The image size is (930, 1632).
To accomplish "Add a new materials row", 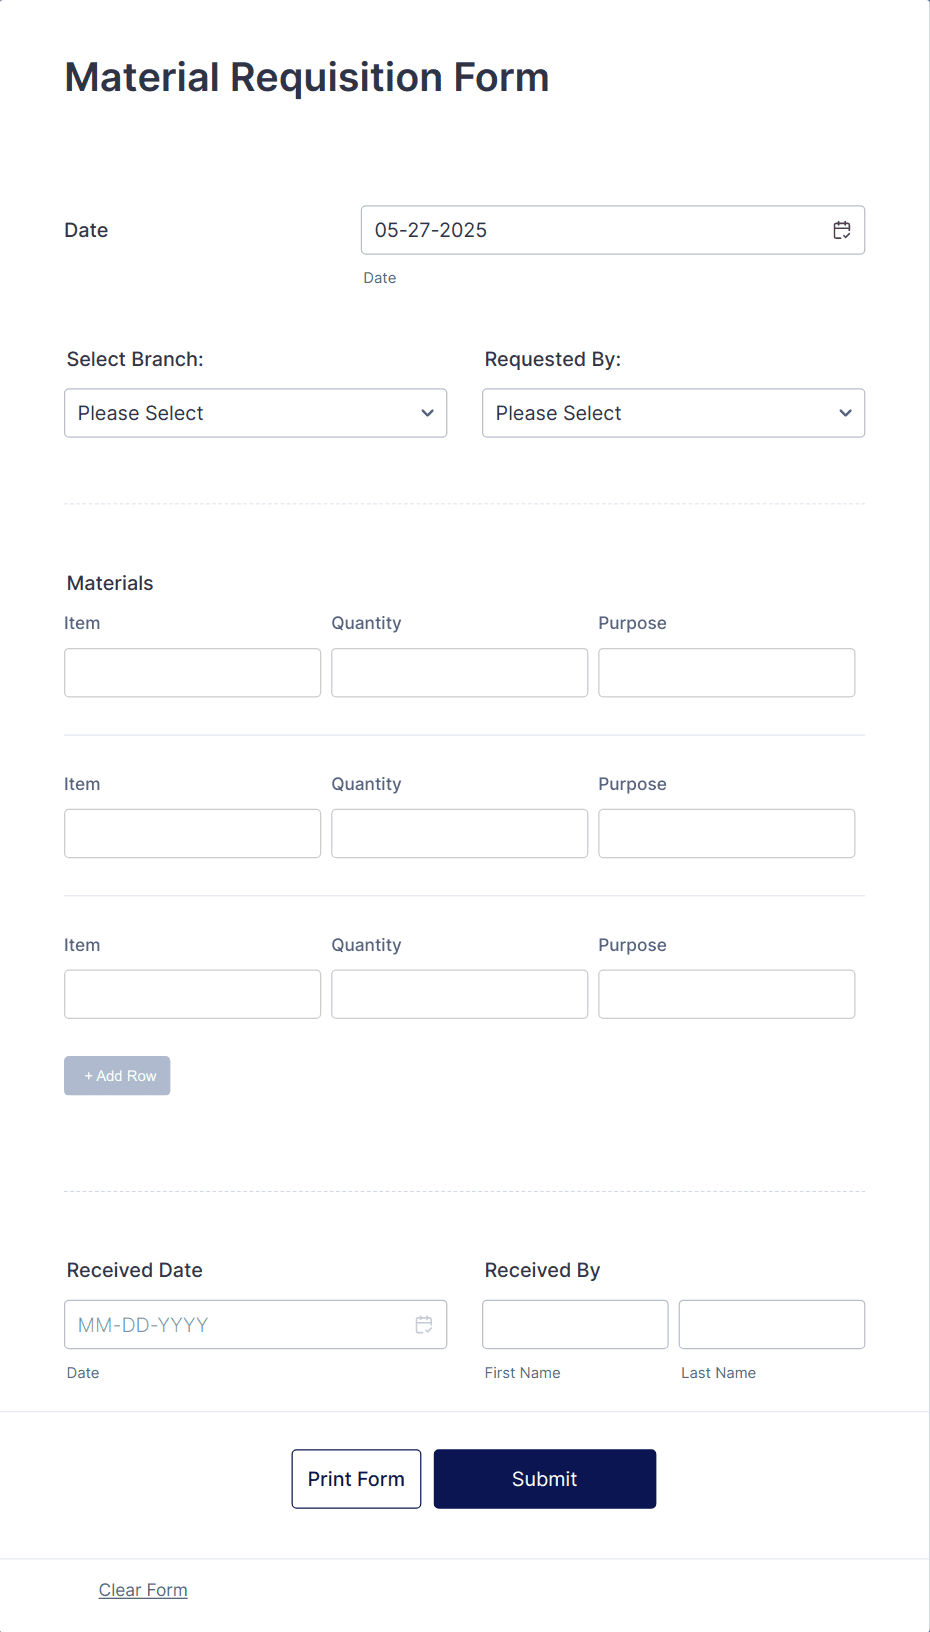I will pyautogui.click(x=117, y=1076).
